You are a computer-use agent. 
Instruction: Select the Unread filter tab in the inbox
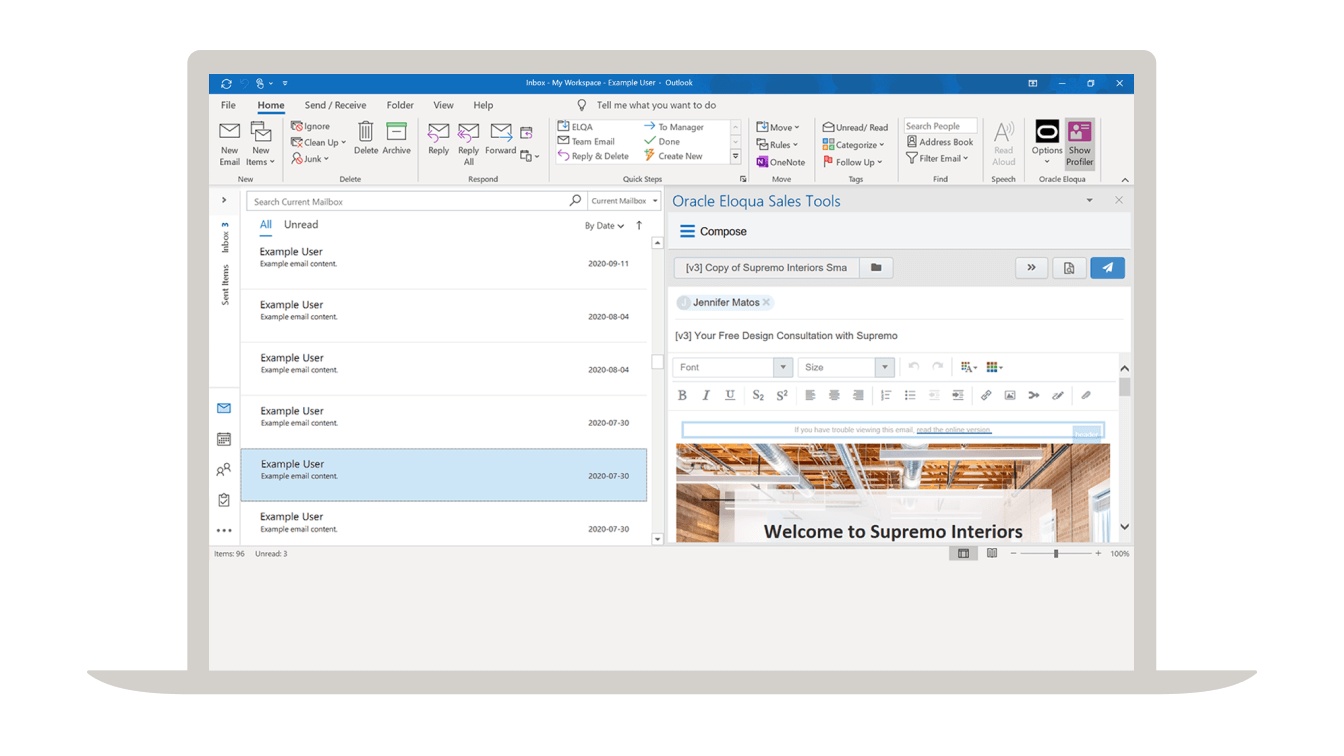click(300, 224)
